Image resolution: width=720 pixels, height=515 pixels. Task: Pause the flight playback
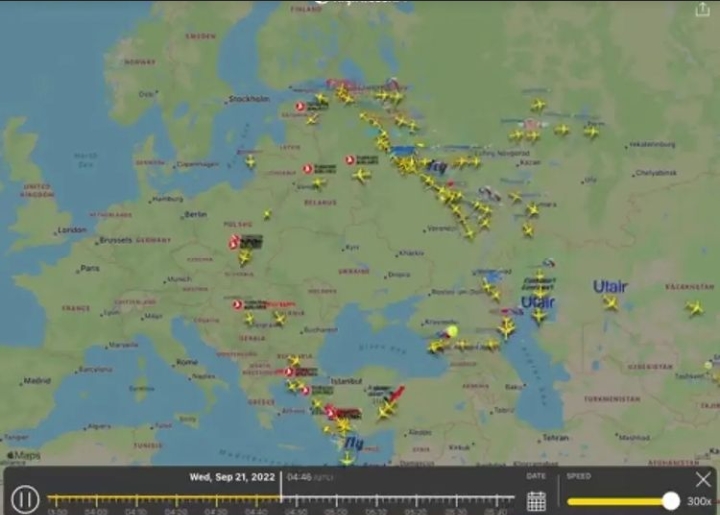coord(26,498)
